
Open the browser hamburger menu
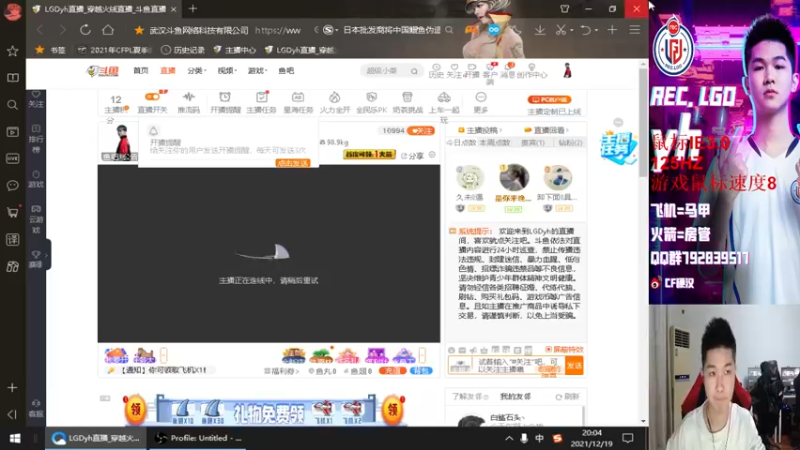[x=635, y=30]
